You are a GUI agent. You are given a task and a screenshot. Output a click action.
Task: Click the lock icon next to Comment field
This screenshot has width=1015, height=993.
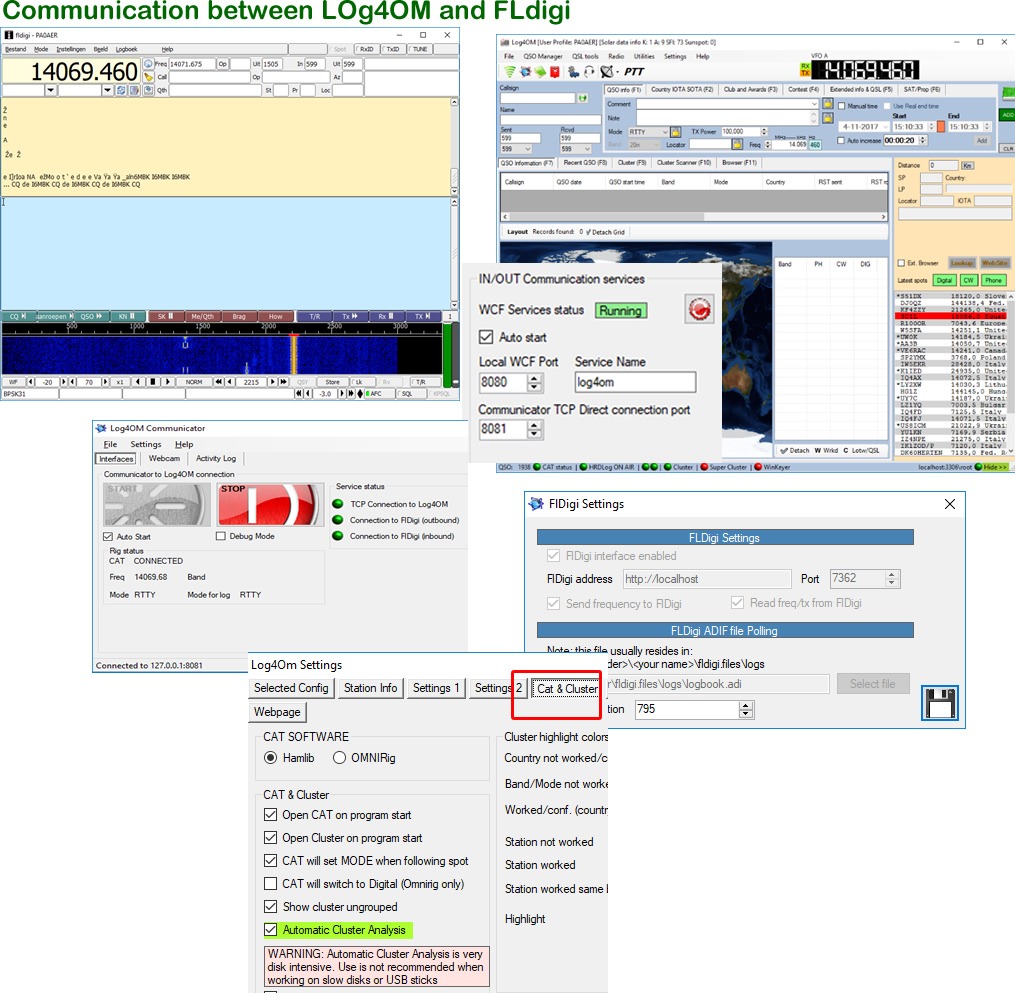tap(827, 104)
